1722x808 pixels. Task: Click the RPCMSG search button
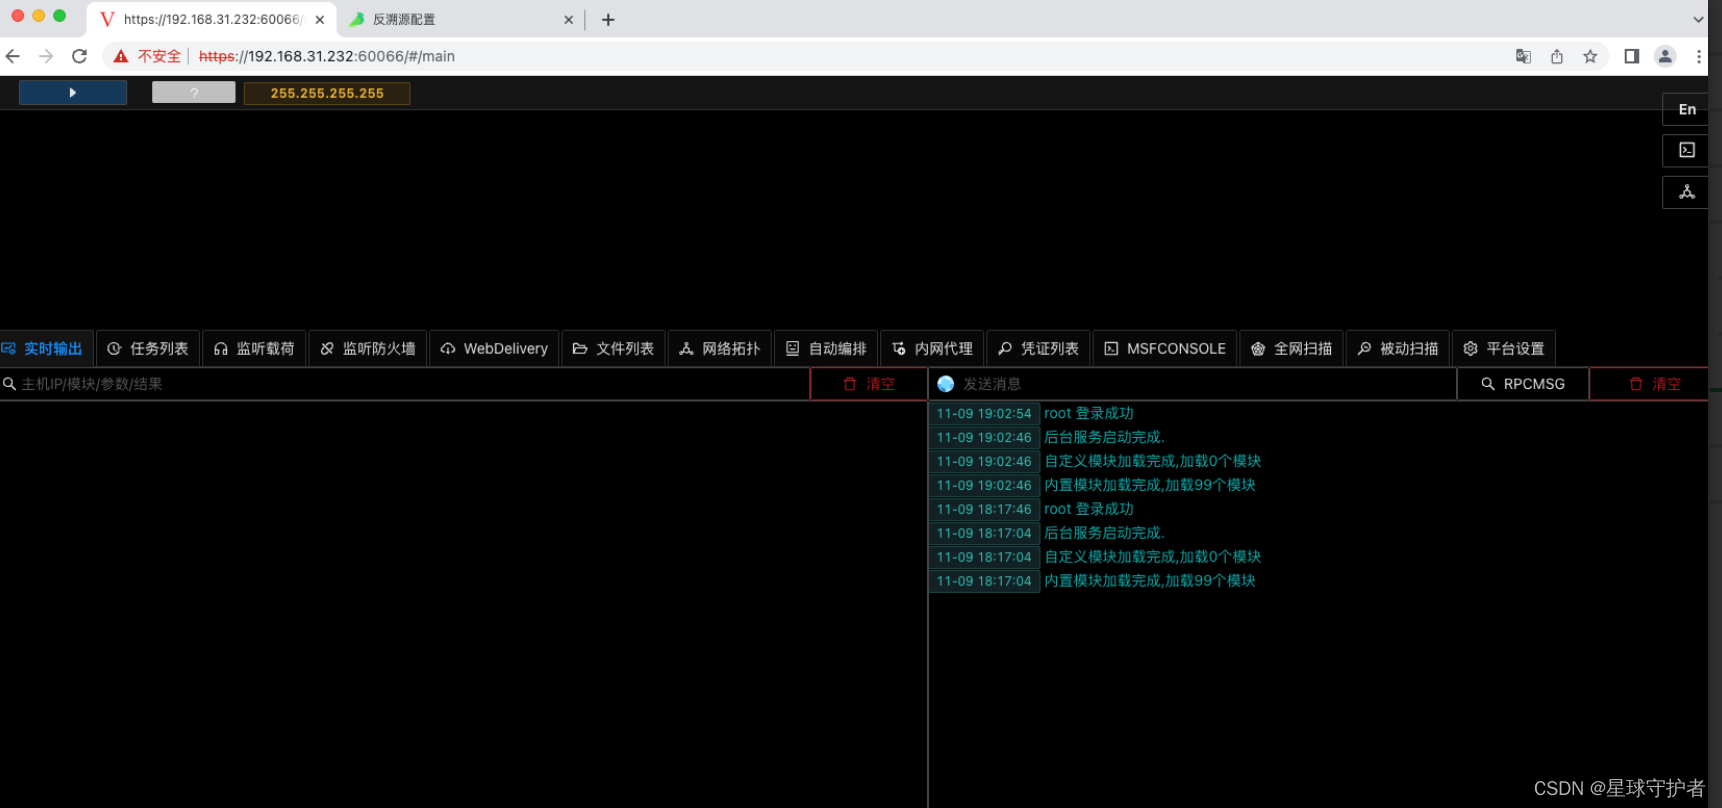coord(1523,384)
